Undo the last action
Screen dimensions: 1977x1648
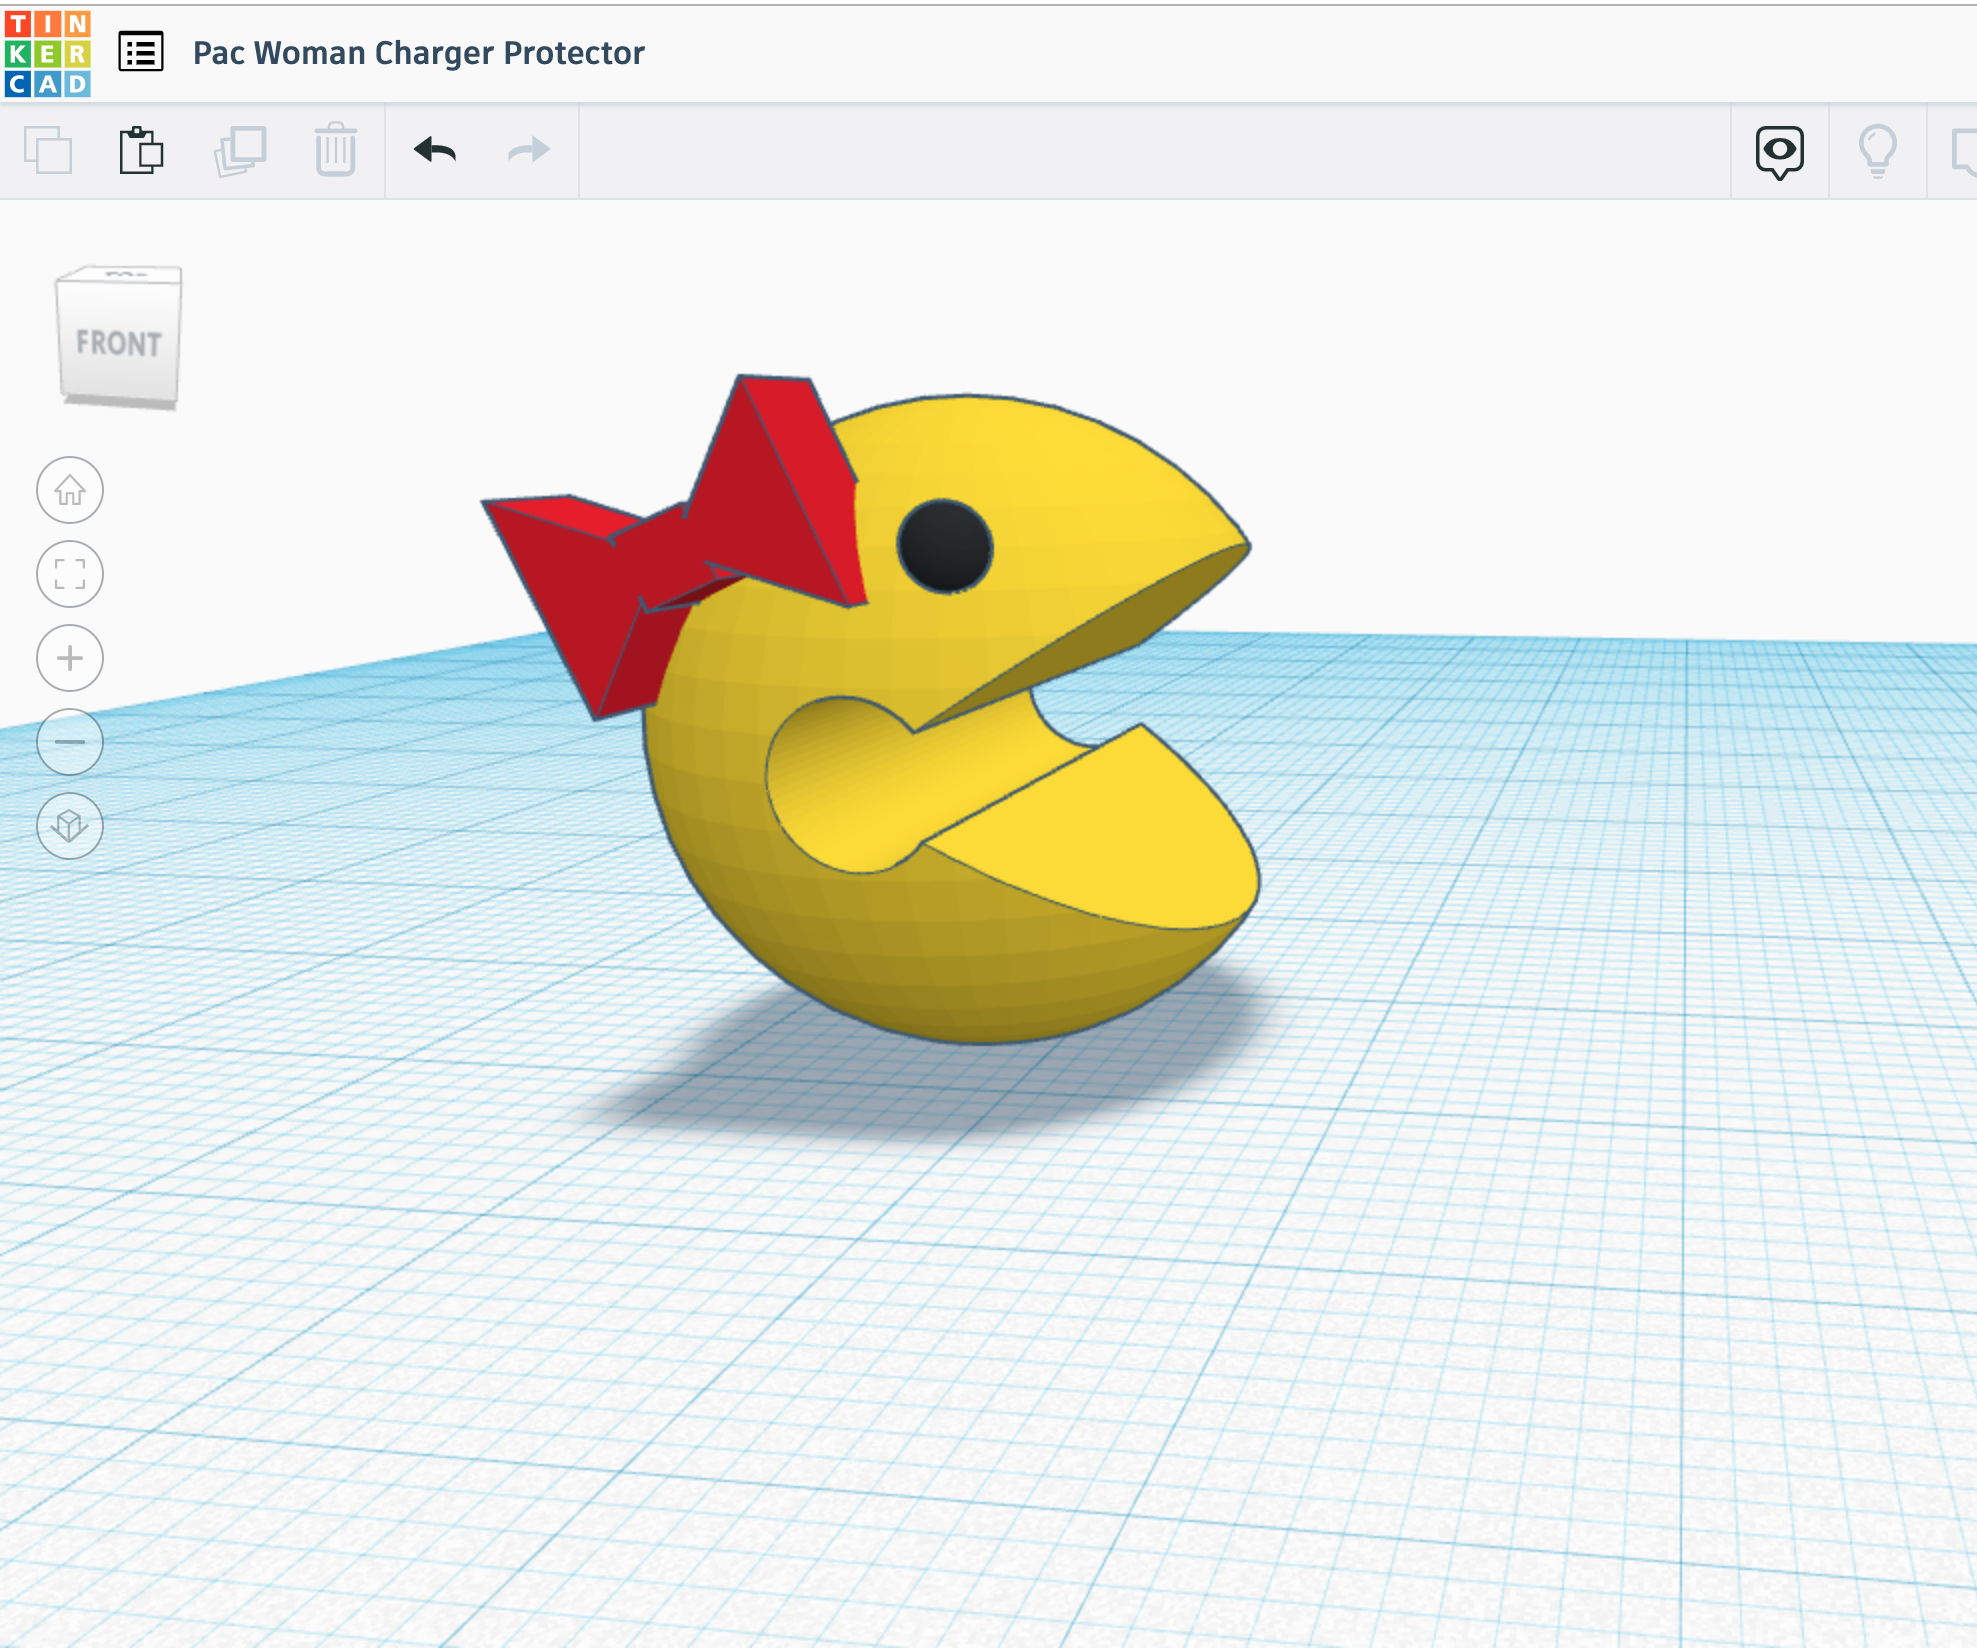click(435, 151)
